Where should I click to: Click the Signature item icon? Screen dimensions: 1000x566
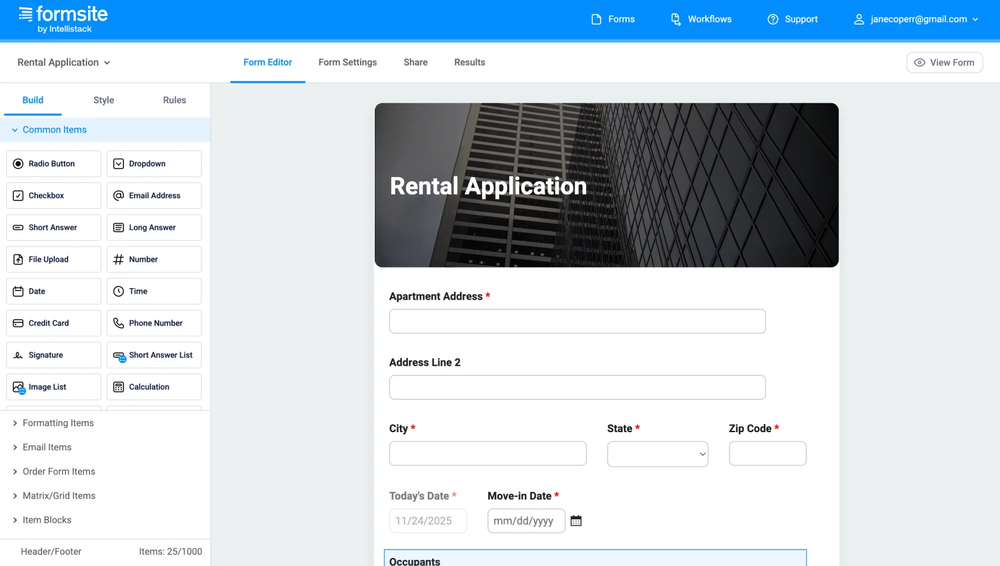[x=18, y=355]
